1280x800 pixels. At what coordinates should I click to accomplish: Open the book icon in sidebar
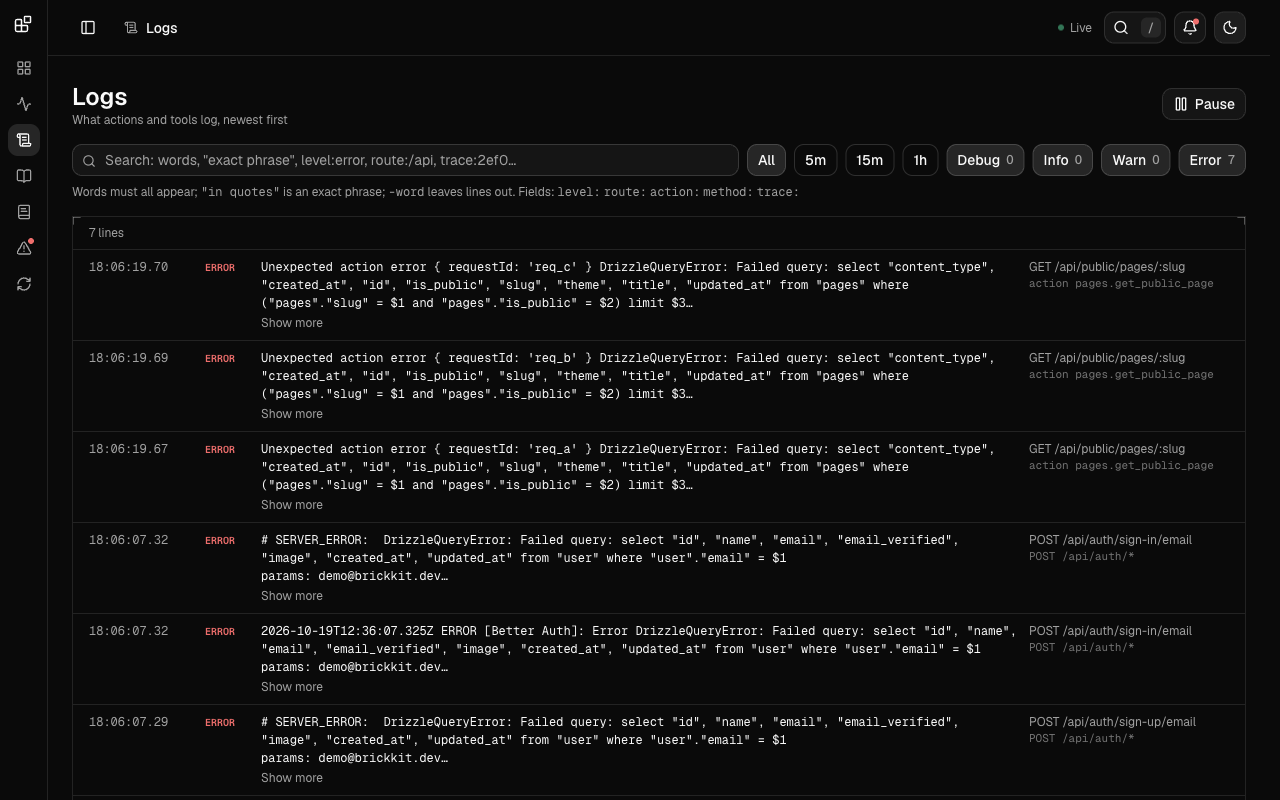(x=24, y=176)
